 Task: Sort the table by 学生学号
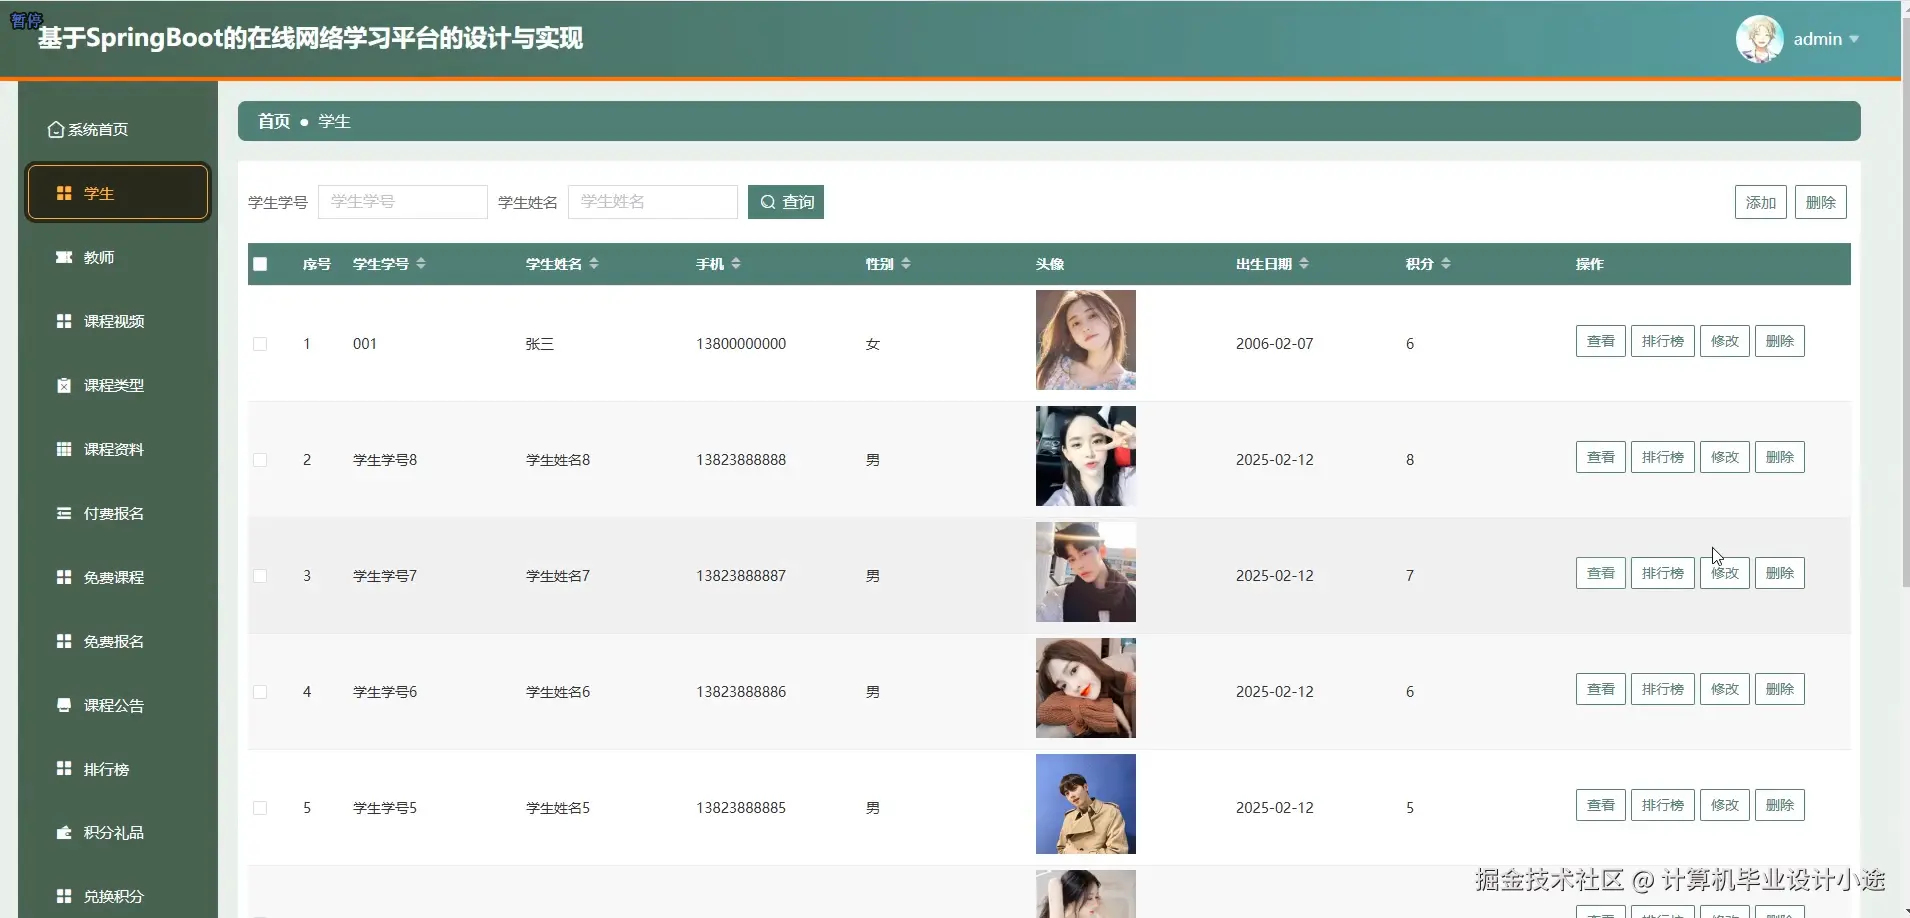[x=421, y=264]
